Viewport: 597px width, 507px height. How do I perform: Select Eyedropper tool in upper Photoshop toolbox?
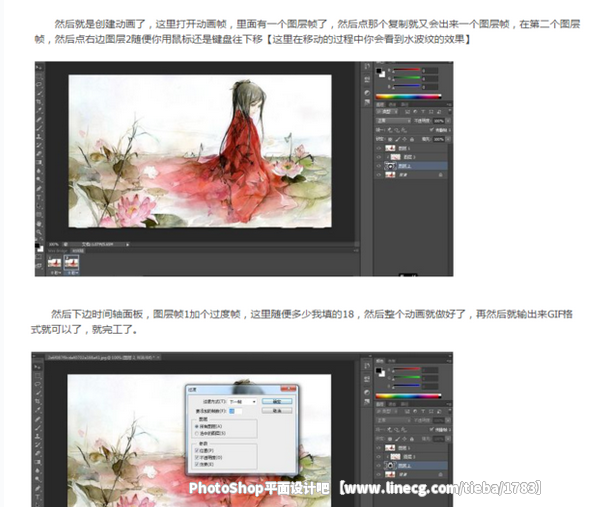[39, 110]
